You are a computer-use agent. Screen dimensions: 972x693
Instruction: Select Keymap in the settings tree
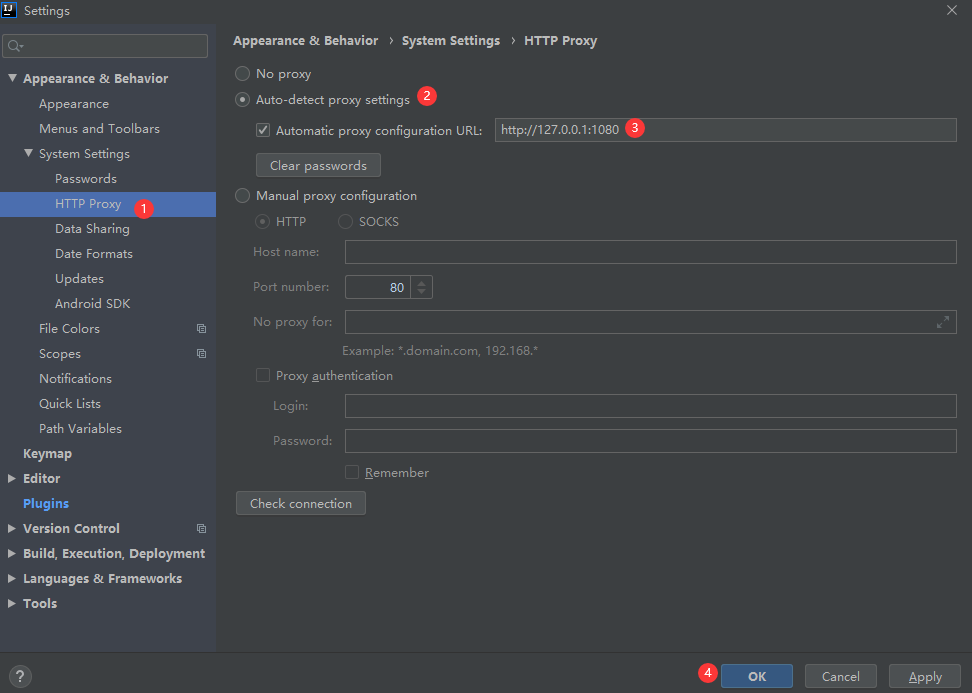(47, 454)
